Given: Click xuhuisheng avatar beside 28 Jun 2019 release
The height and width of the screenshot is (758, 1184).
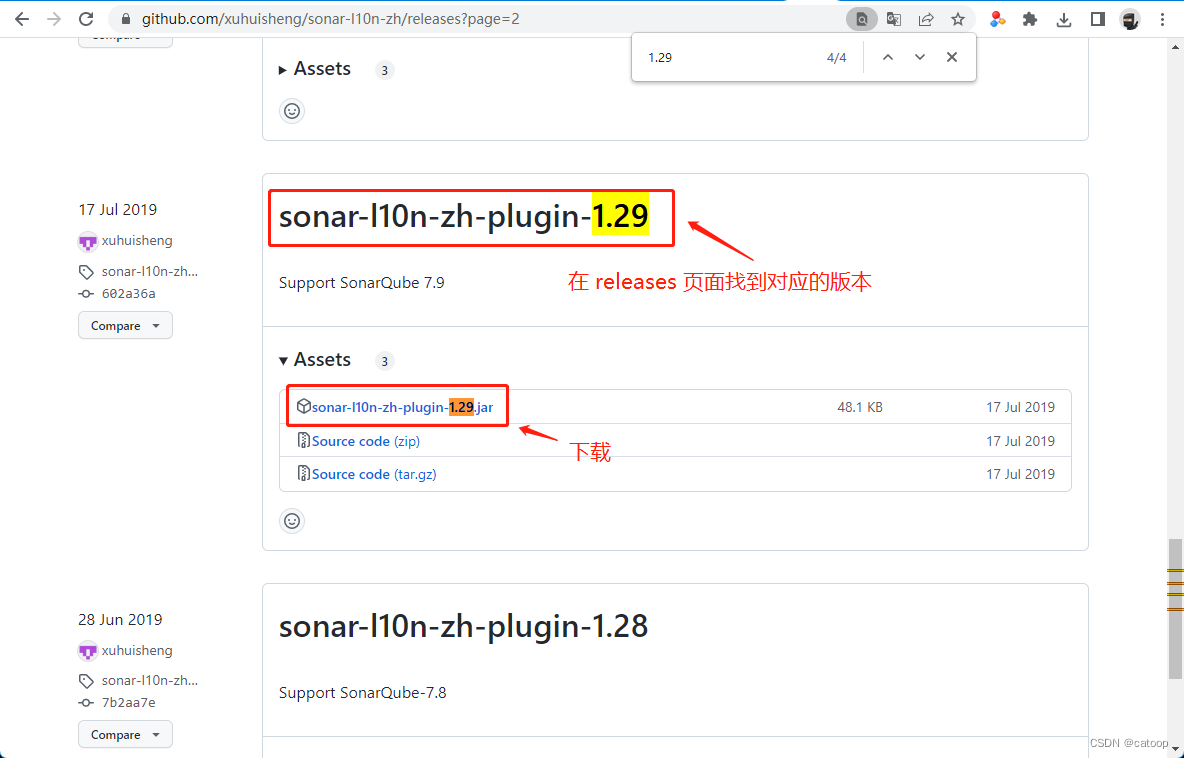Looking at the screenshot, I should pos(88,652).
